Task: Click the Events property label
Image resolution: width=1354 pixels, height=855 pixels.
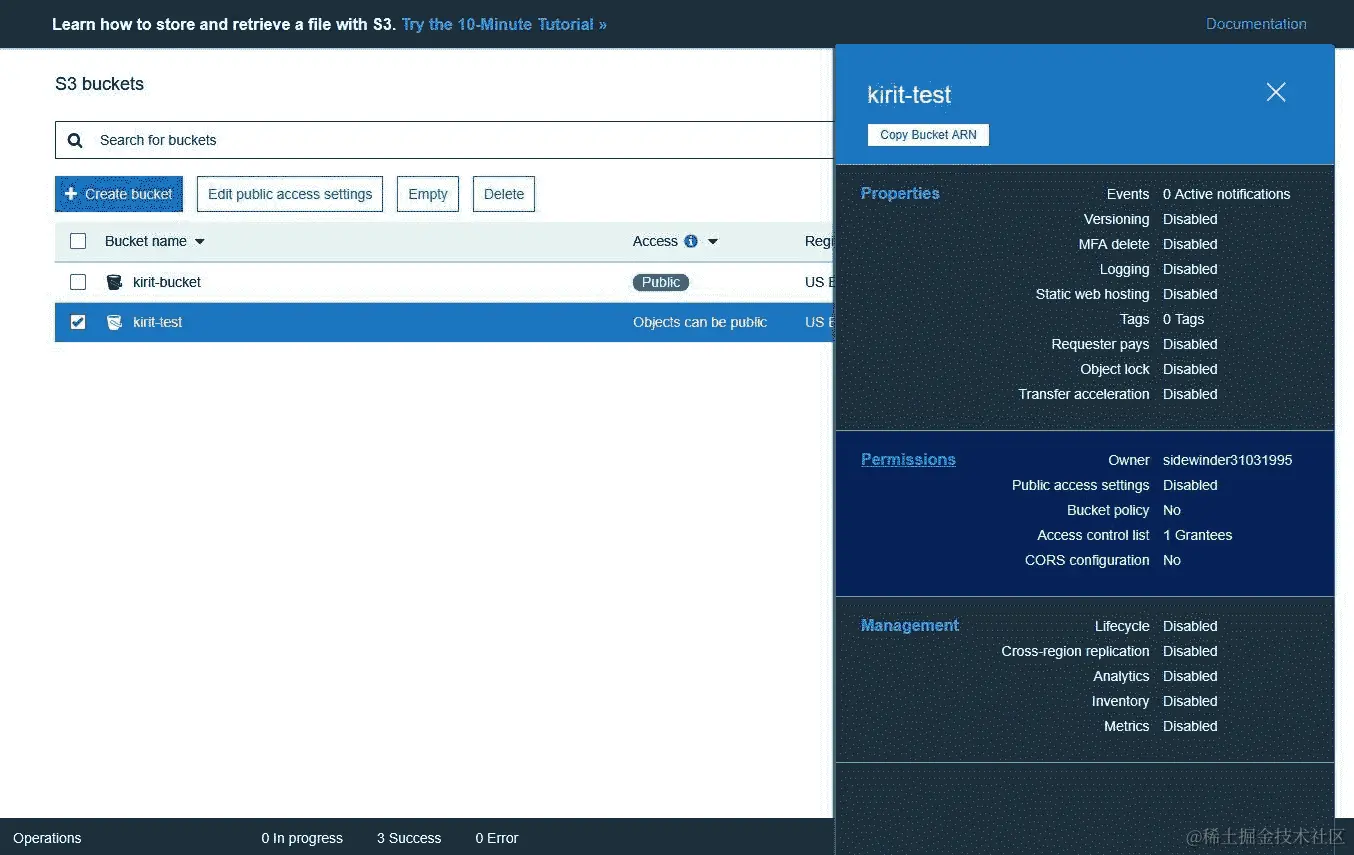Action: pos(1128,194)
